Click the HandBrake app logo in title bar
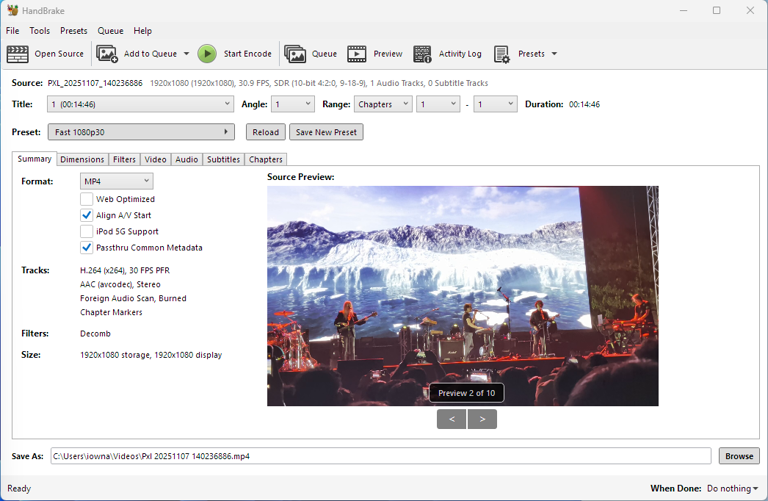768x501 pixels. pos(12,10)
